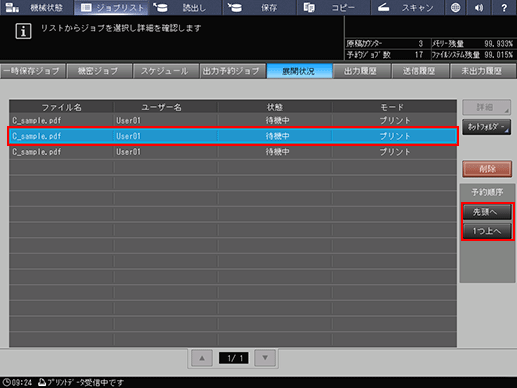
Task: Open help with the question mark icon
Action: (504, 7)
